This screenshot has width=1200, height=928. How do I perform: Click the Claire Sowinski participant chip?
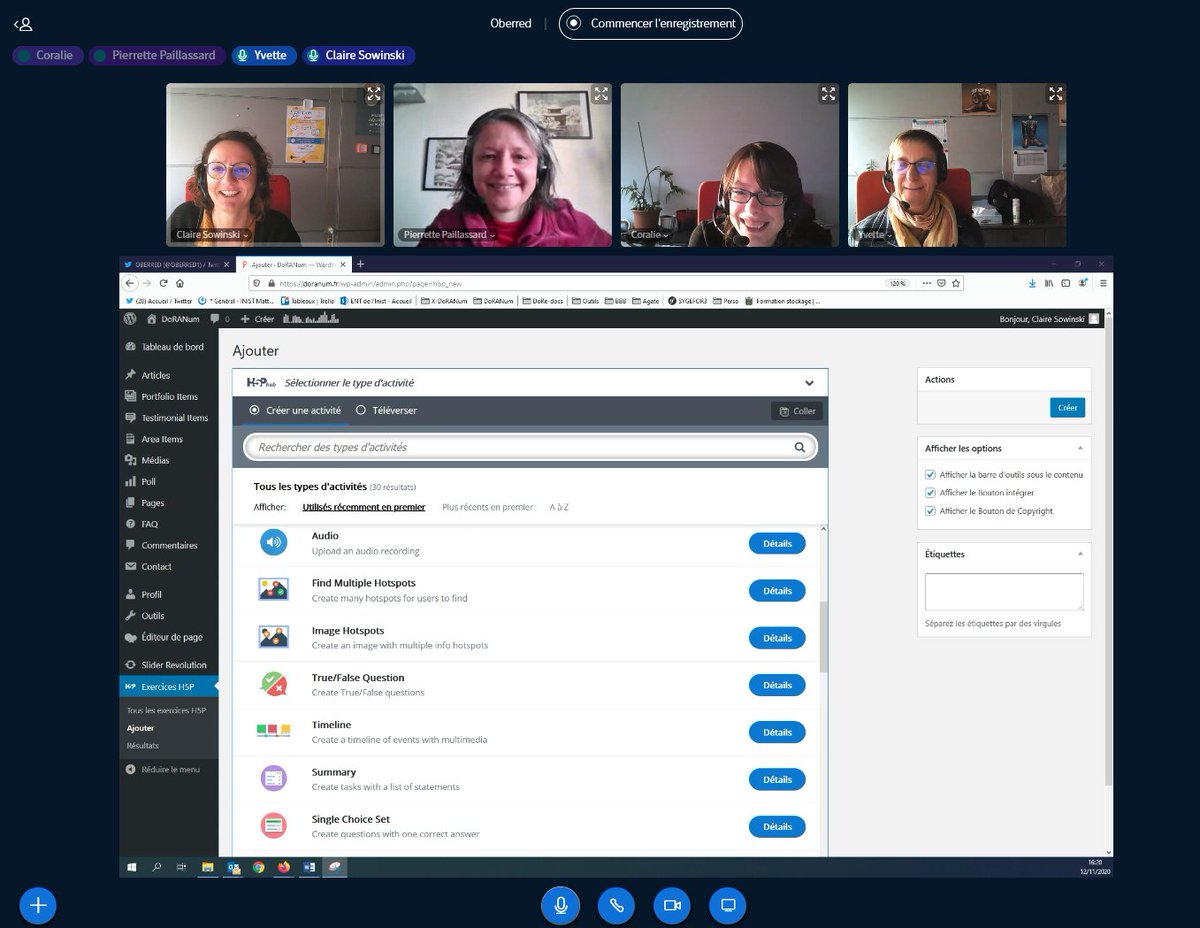(x=359, y=55)
